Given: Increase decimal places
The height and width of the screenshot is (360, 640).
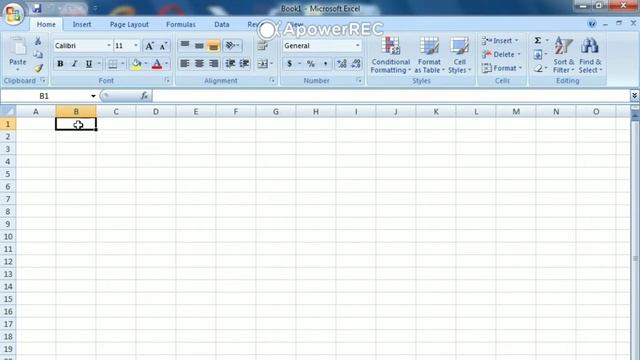Looking at the screenshot, I should pyautogui.click(x=342, y=64).
